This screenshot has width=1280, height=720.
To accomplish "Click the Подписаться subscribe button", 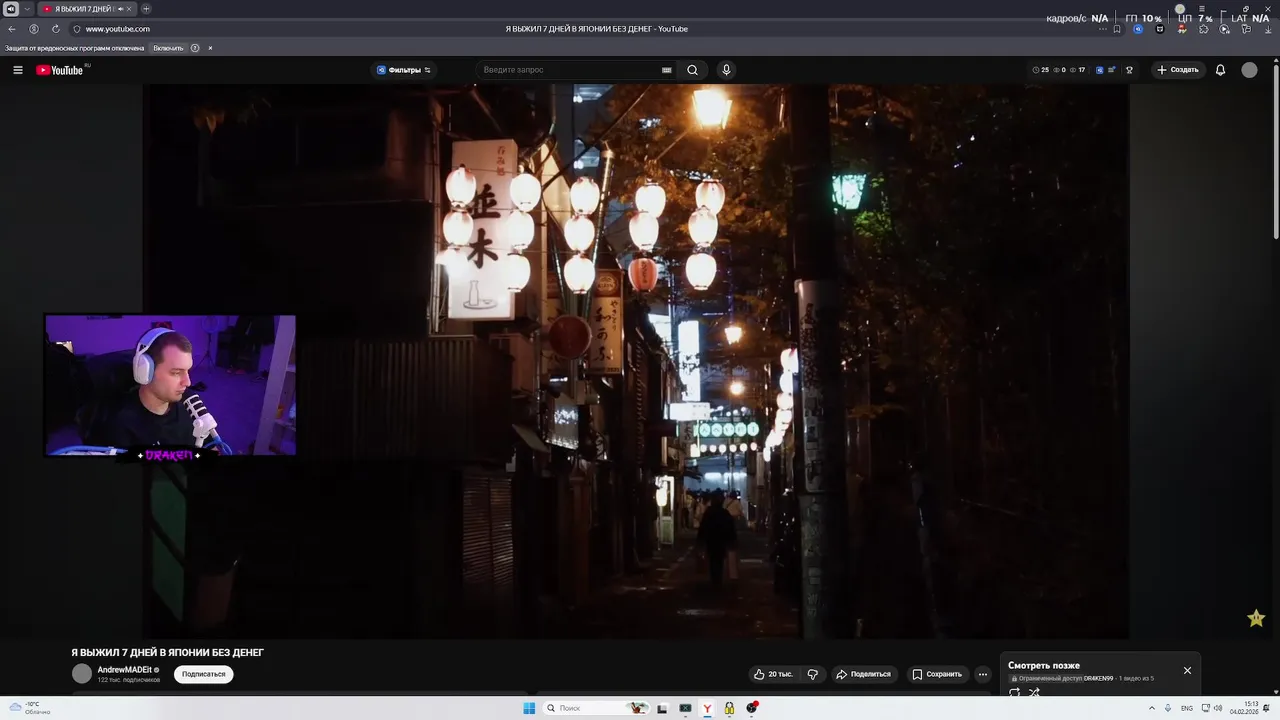I will point(204,674).
